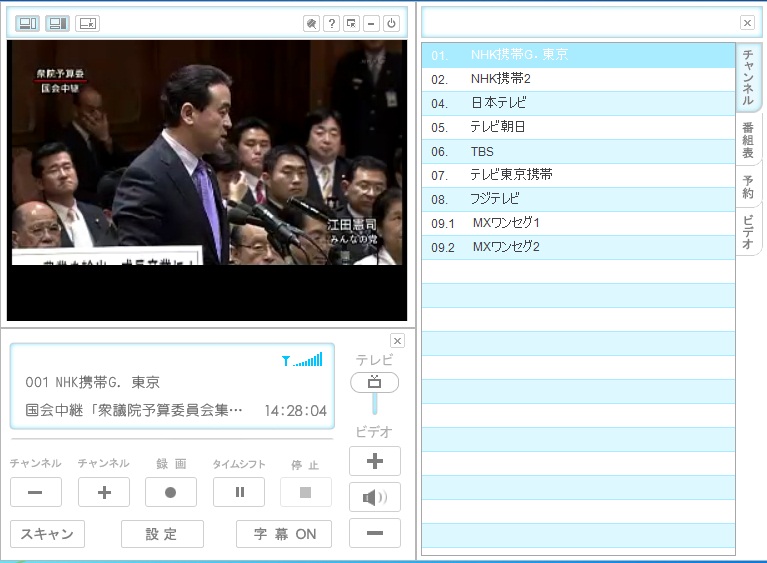767x563 pixels.
Task: Go to next channel with plus button
Action: point(104,492)
